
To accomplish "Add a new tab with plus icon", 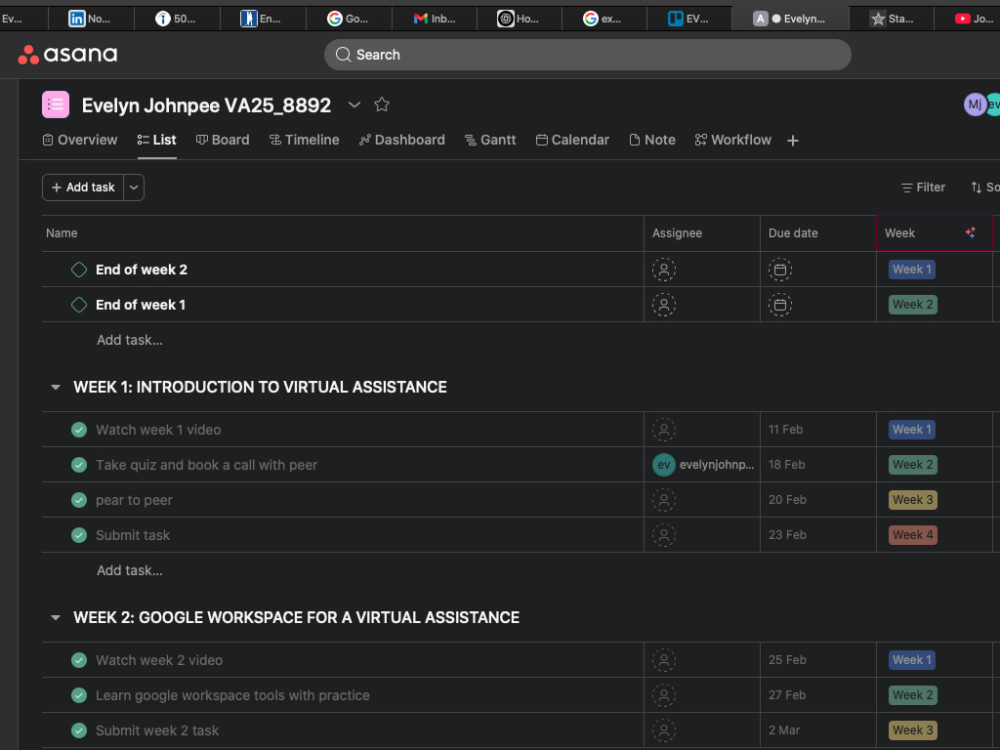I will point(793,140).
